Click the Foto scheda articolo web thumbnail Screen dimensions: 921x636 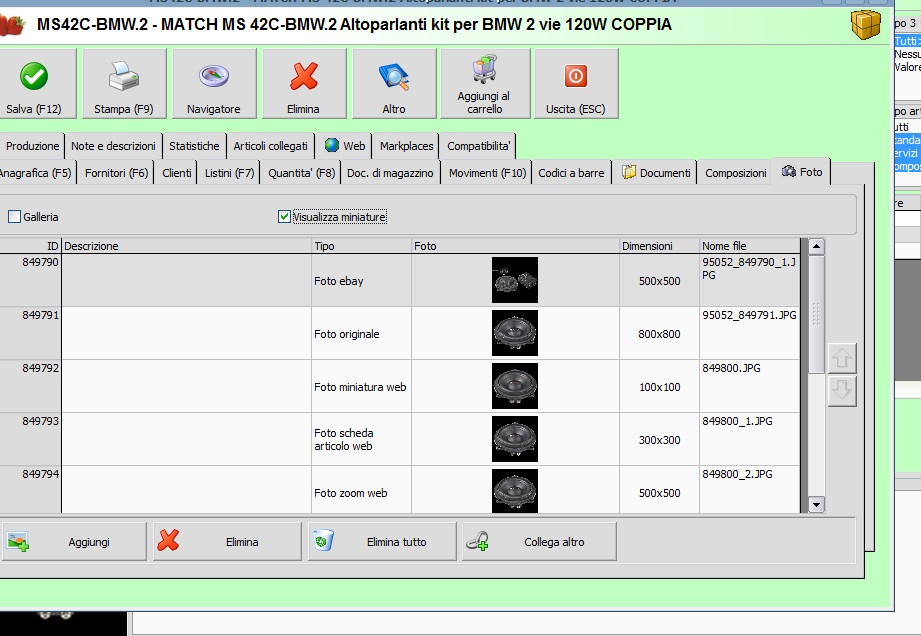click(515, 439)
